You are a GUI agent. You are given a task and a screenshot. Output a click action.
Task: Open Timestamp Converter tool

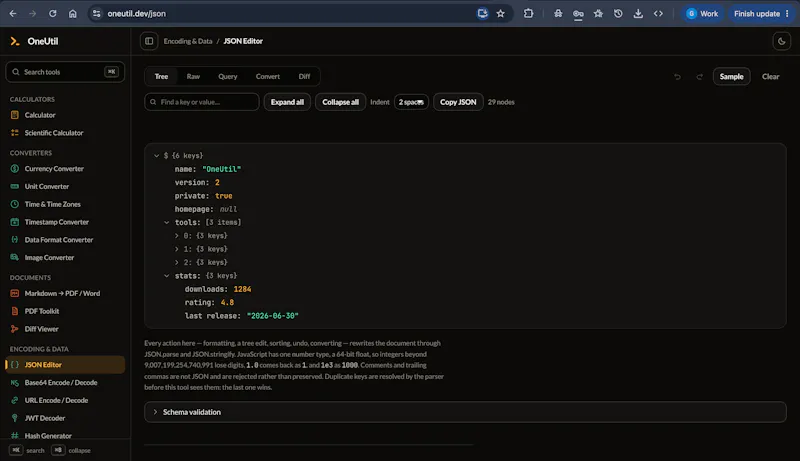[x=65, y=222]
